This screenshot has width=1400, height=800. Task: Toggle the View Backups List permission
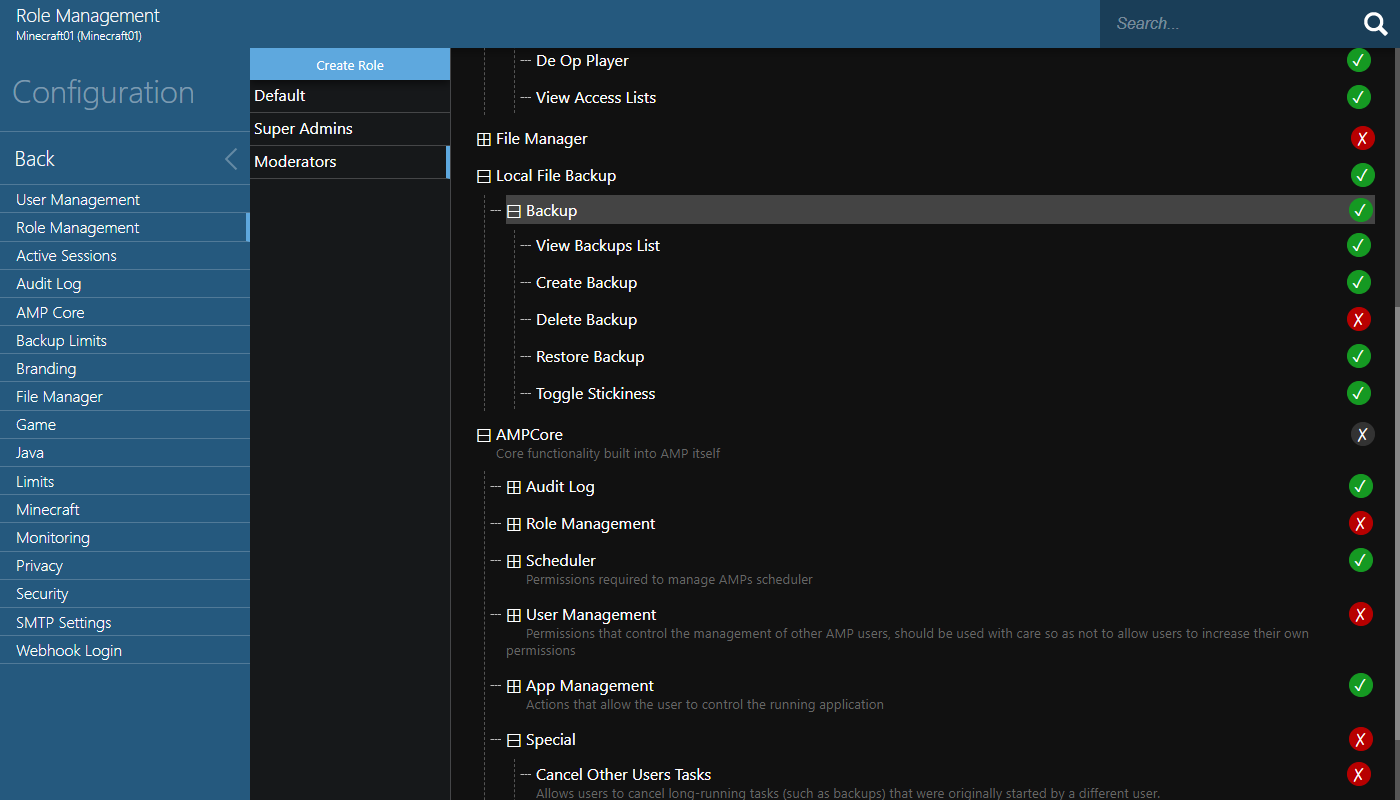point(1359,246)
